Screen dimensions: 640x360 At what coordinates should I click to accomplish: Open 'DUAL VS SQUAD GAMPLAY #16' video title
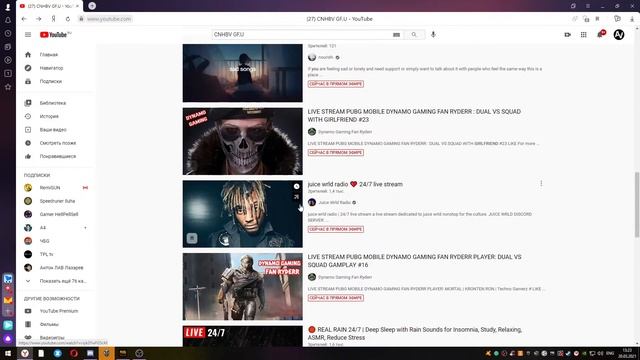click(414, 261)
